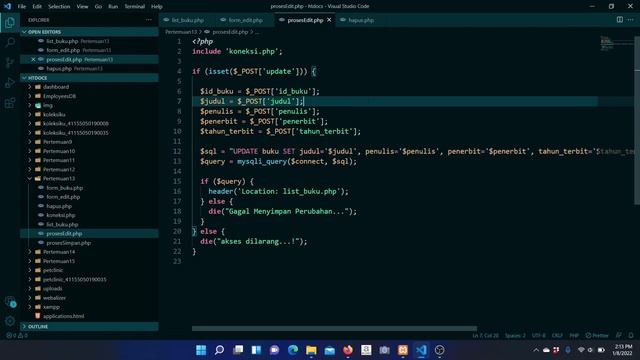
Task: Switch to XAMPP app on taskbar
Action: [403, 350]
